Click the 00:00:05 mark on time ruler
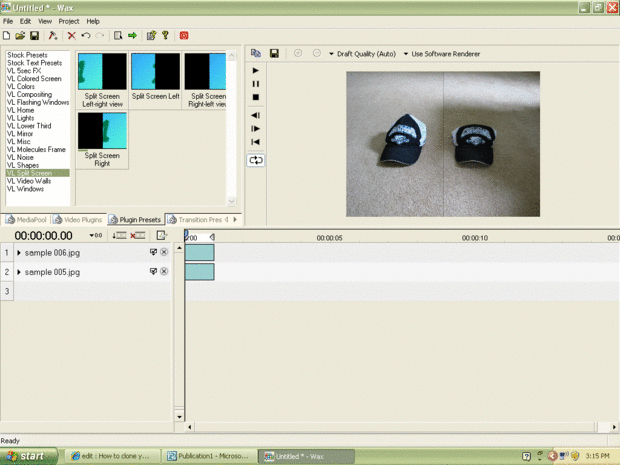The width and height of the screenshot is (620, 465). 329,238
